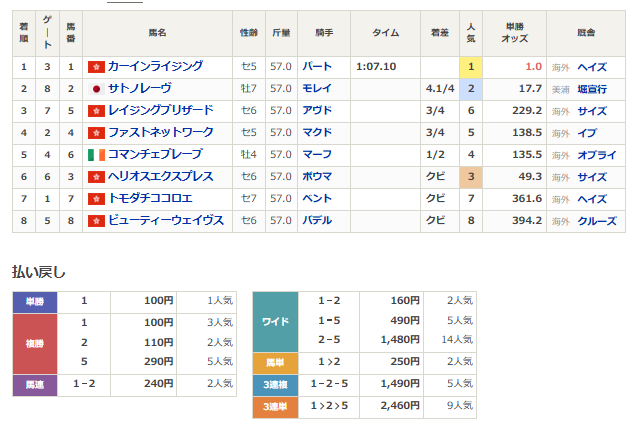Select the ワイド payout label
This screenshot has width=639, height=426.
[275, 321]
